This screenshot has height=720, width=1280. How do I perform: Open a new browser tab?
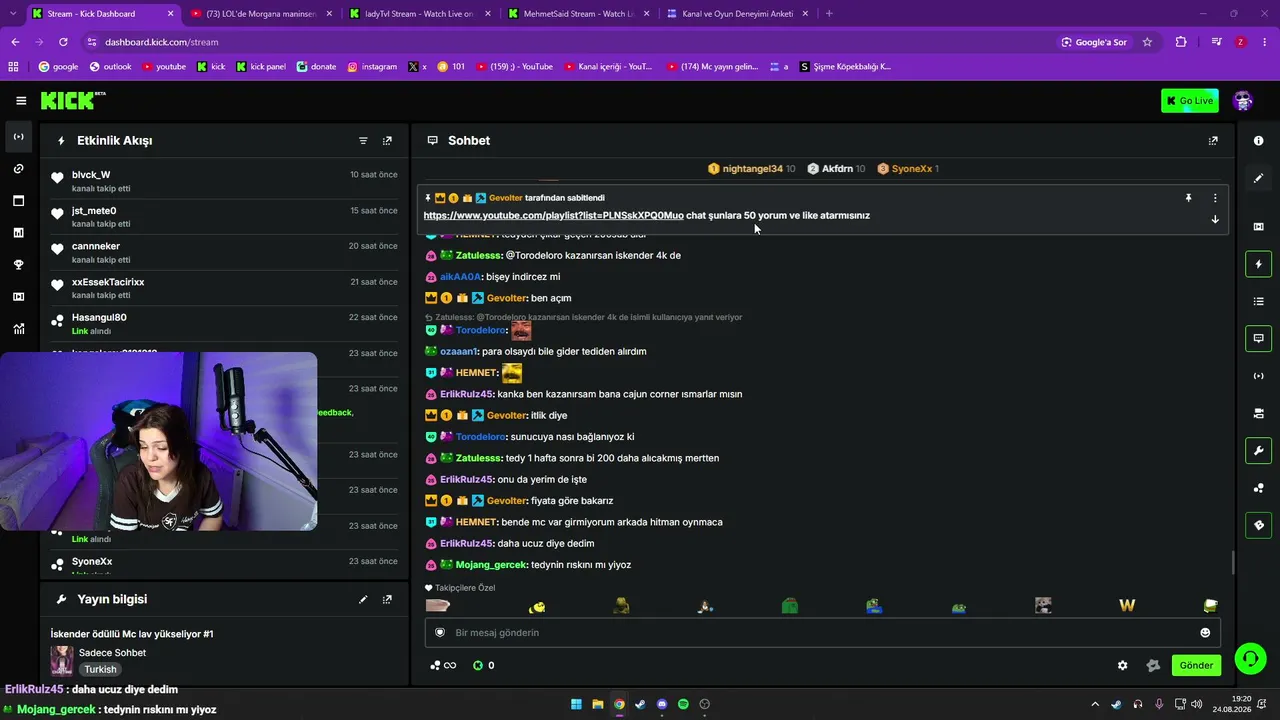pyautogui.click(x=829, y=14)
